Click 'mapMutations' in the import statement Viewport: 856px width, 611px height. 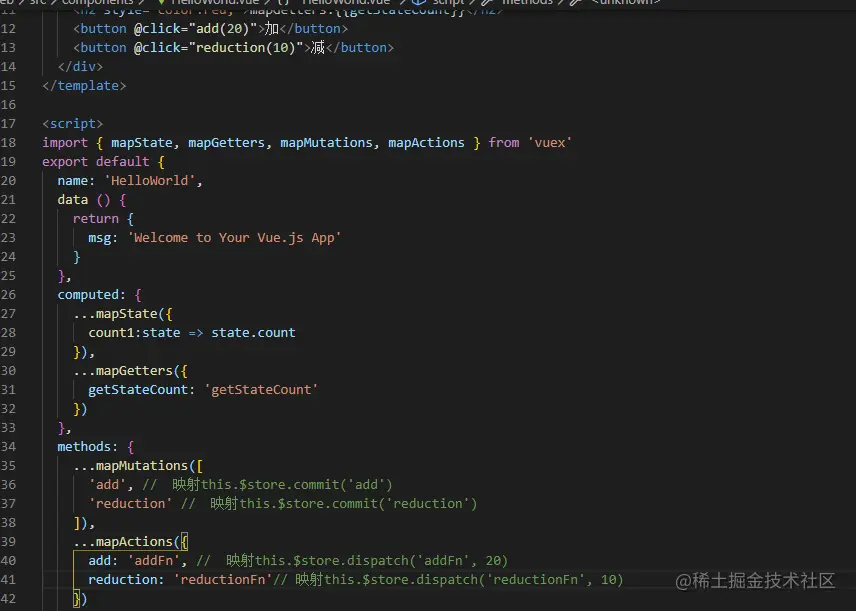[326, 143]
